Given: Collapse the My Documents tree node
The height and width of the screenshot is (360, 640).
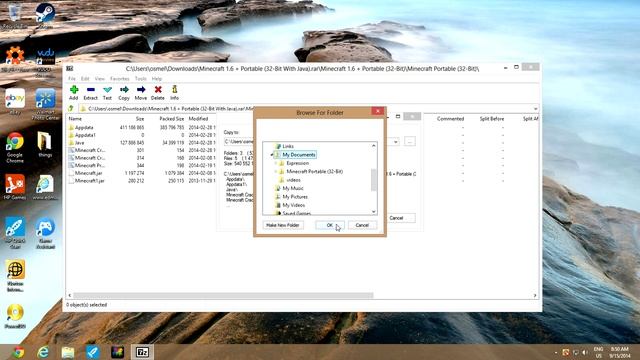Looking at the screenshot, I should [272, 155].
